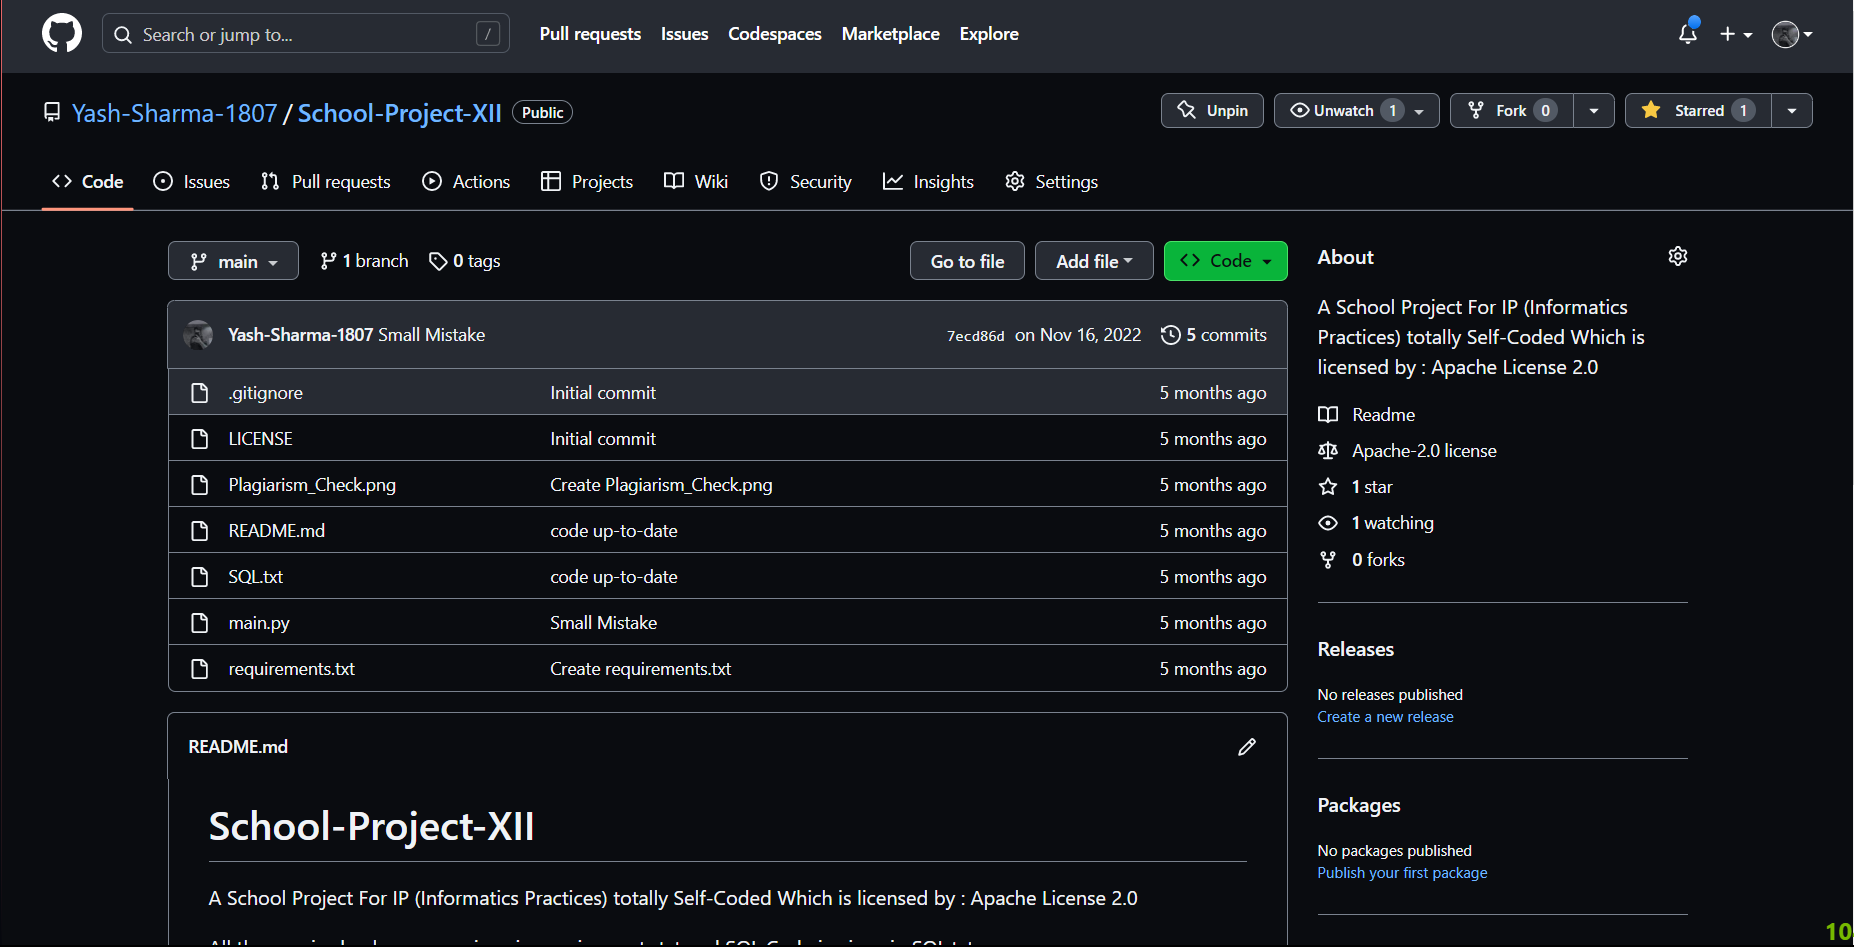The height and width of the screenshot is (947, 1854).
Task: Expand the green Code dropdown
Action: click(x=1225, y=261)
